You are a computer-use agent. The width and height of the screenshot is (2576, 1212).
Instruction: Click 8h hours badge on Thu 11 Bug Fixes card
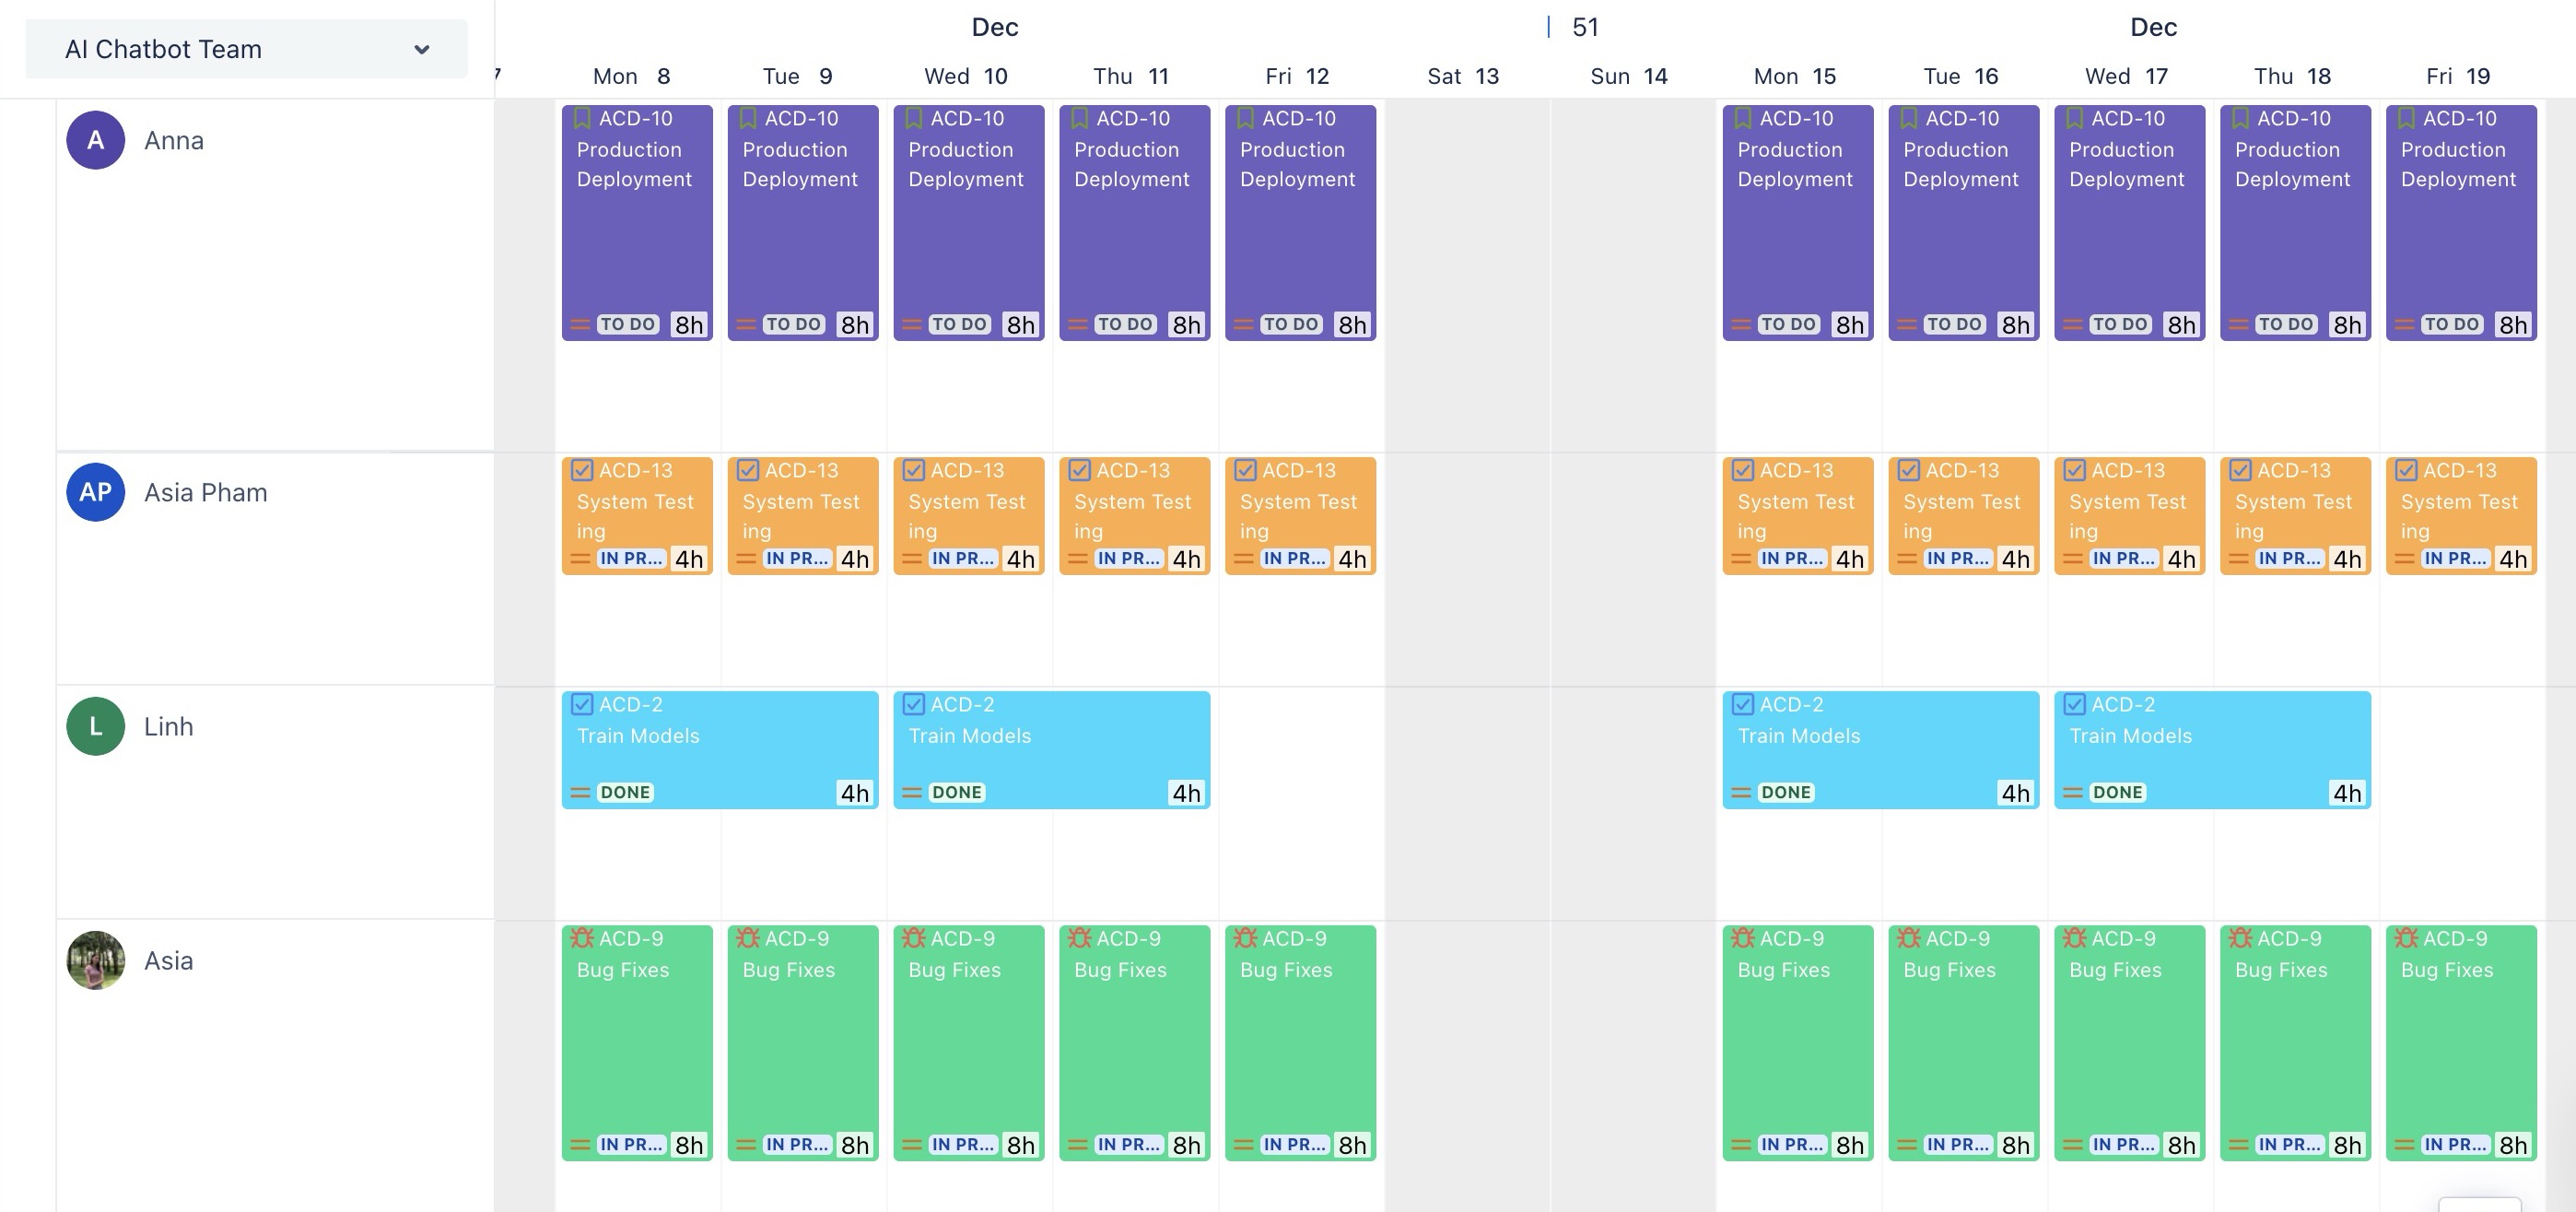pyautogui.click(x=1186, y=1144)
